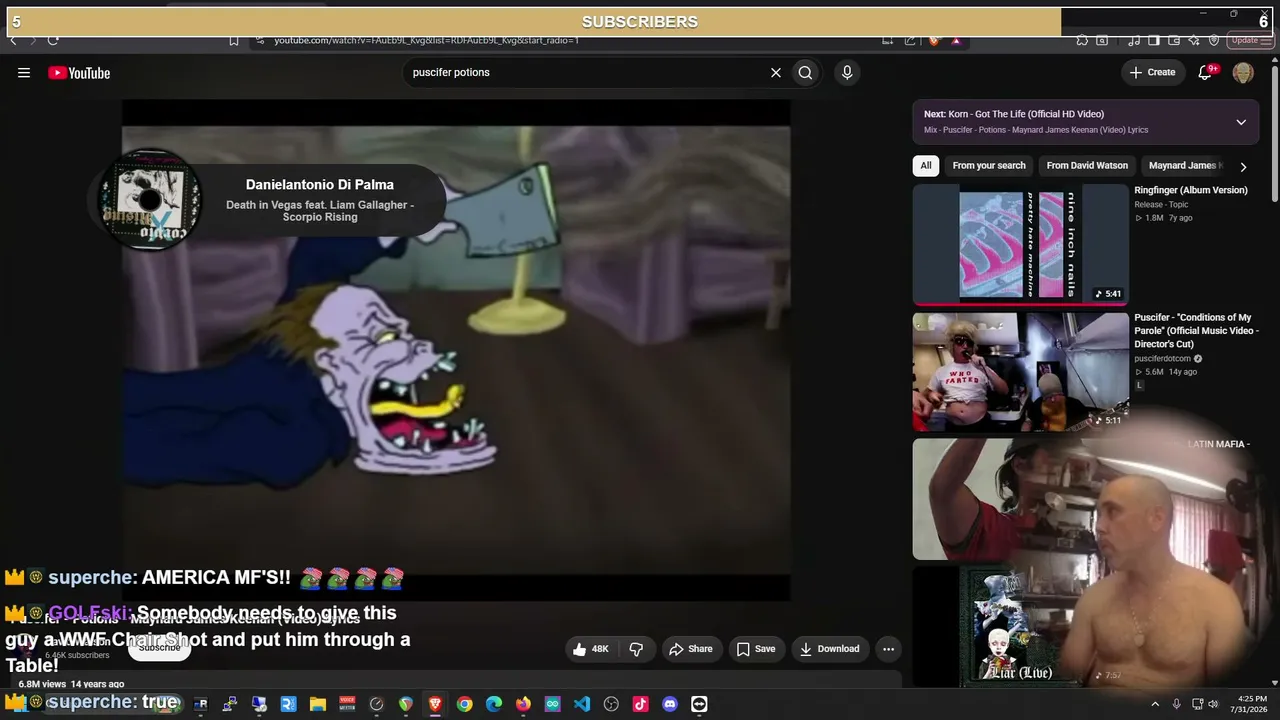Open 'Conditions of My Parole' video title
Screen dimensions: 1280x720
point(1196,331)
